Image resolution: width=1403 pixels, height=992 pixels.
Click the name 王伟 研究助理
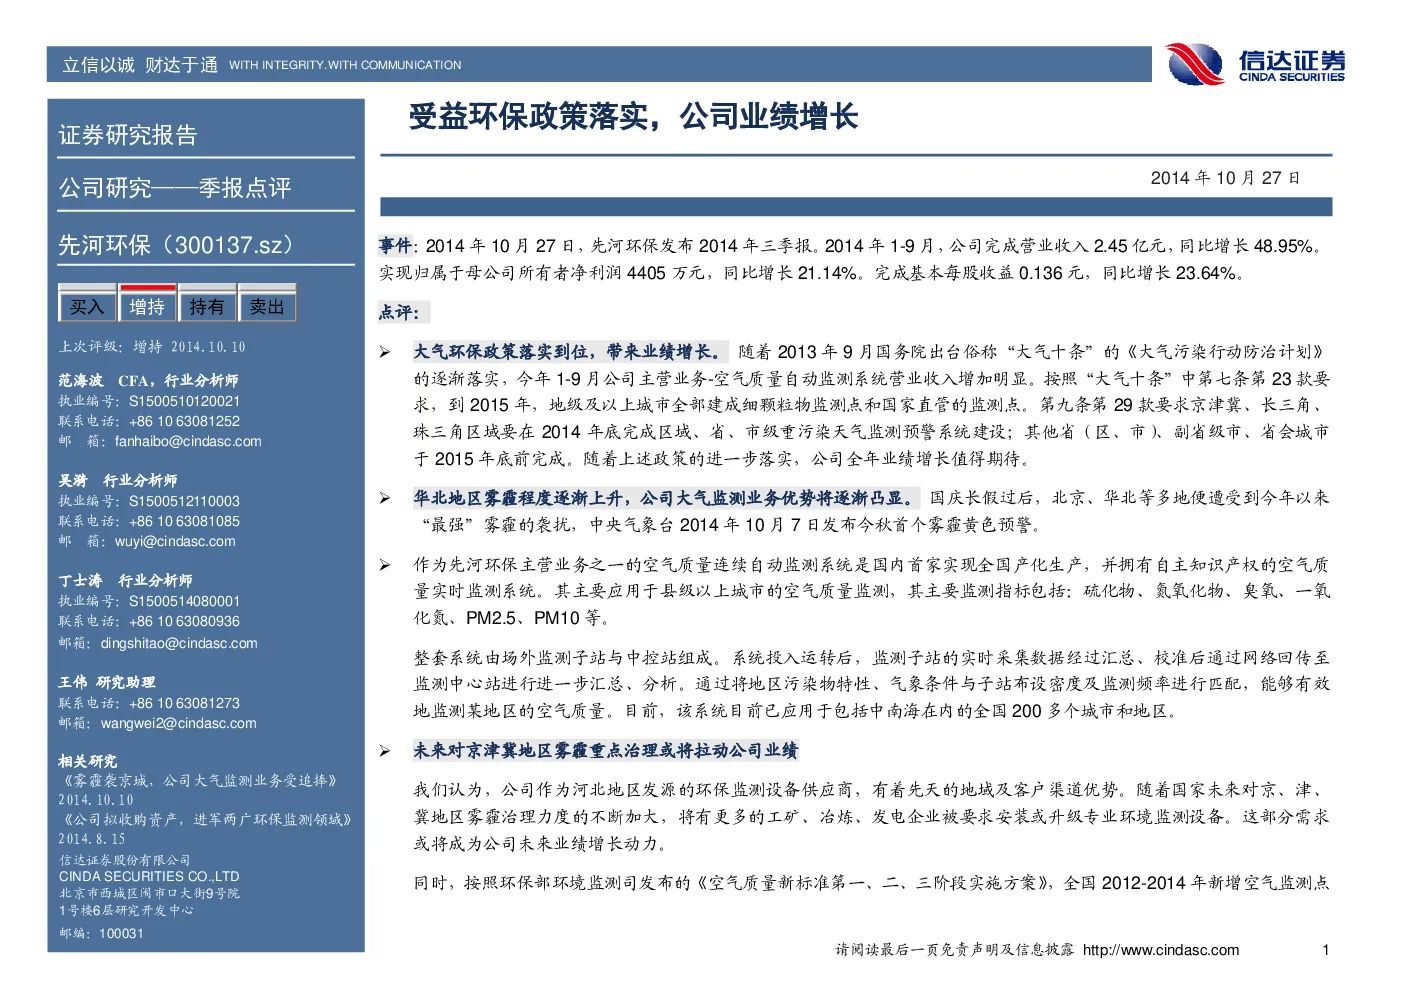(107, 682)
